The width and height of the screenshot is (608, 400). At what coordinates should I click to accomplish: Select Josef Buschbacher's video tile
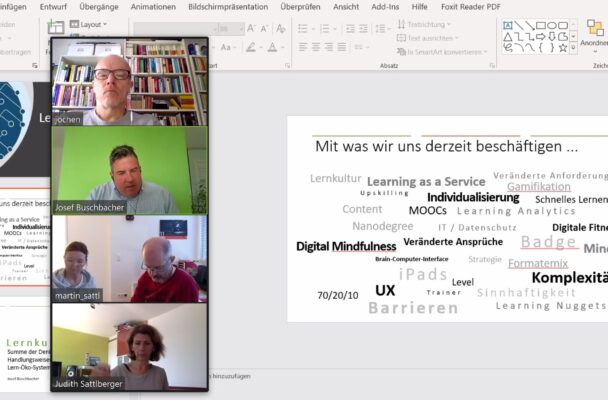click(130, 170)
